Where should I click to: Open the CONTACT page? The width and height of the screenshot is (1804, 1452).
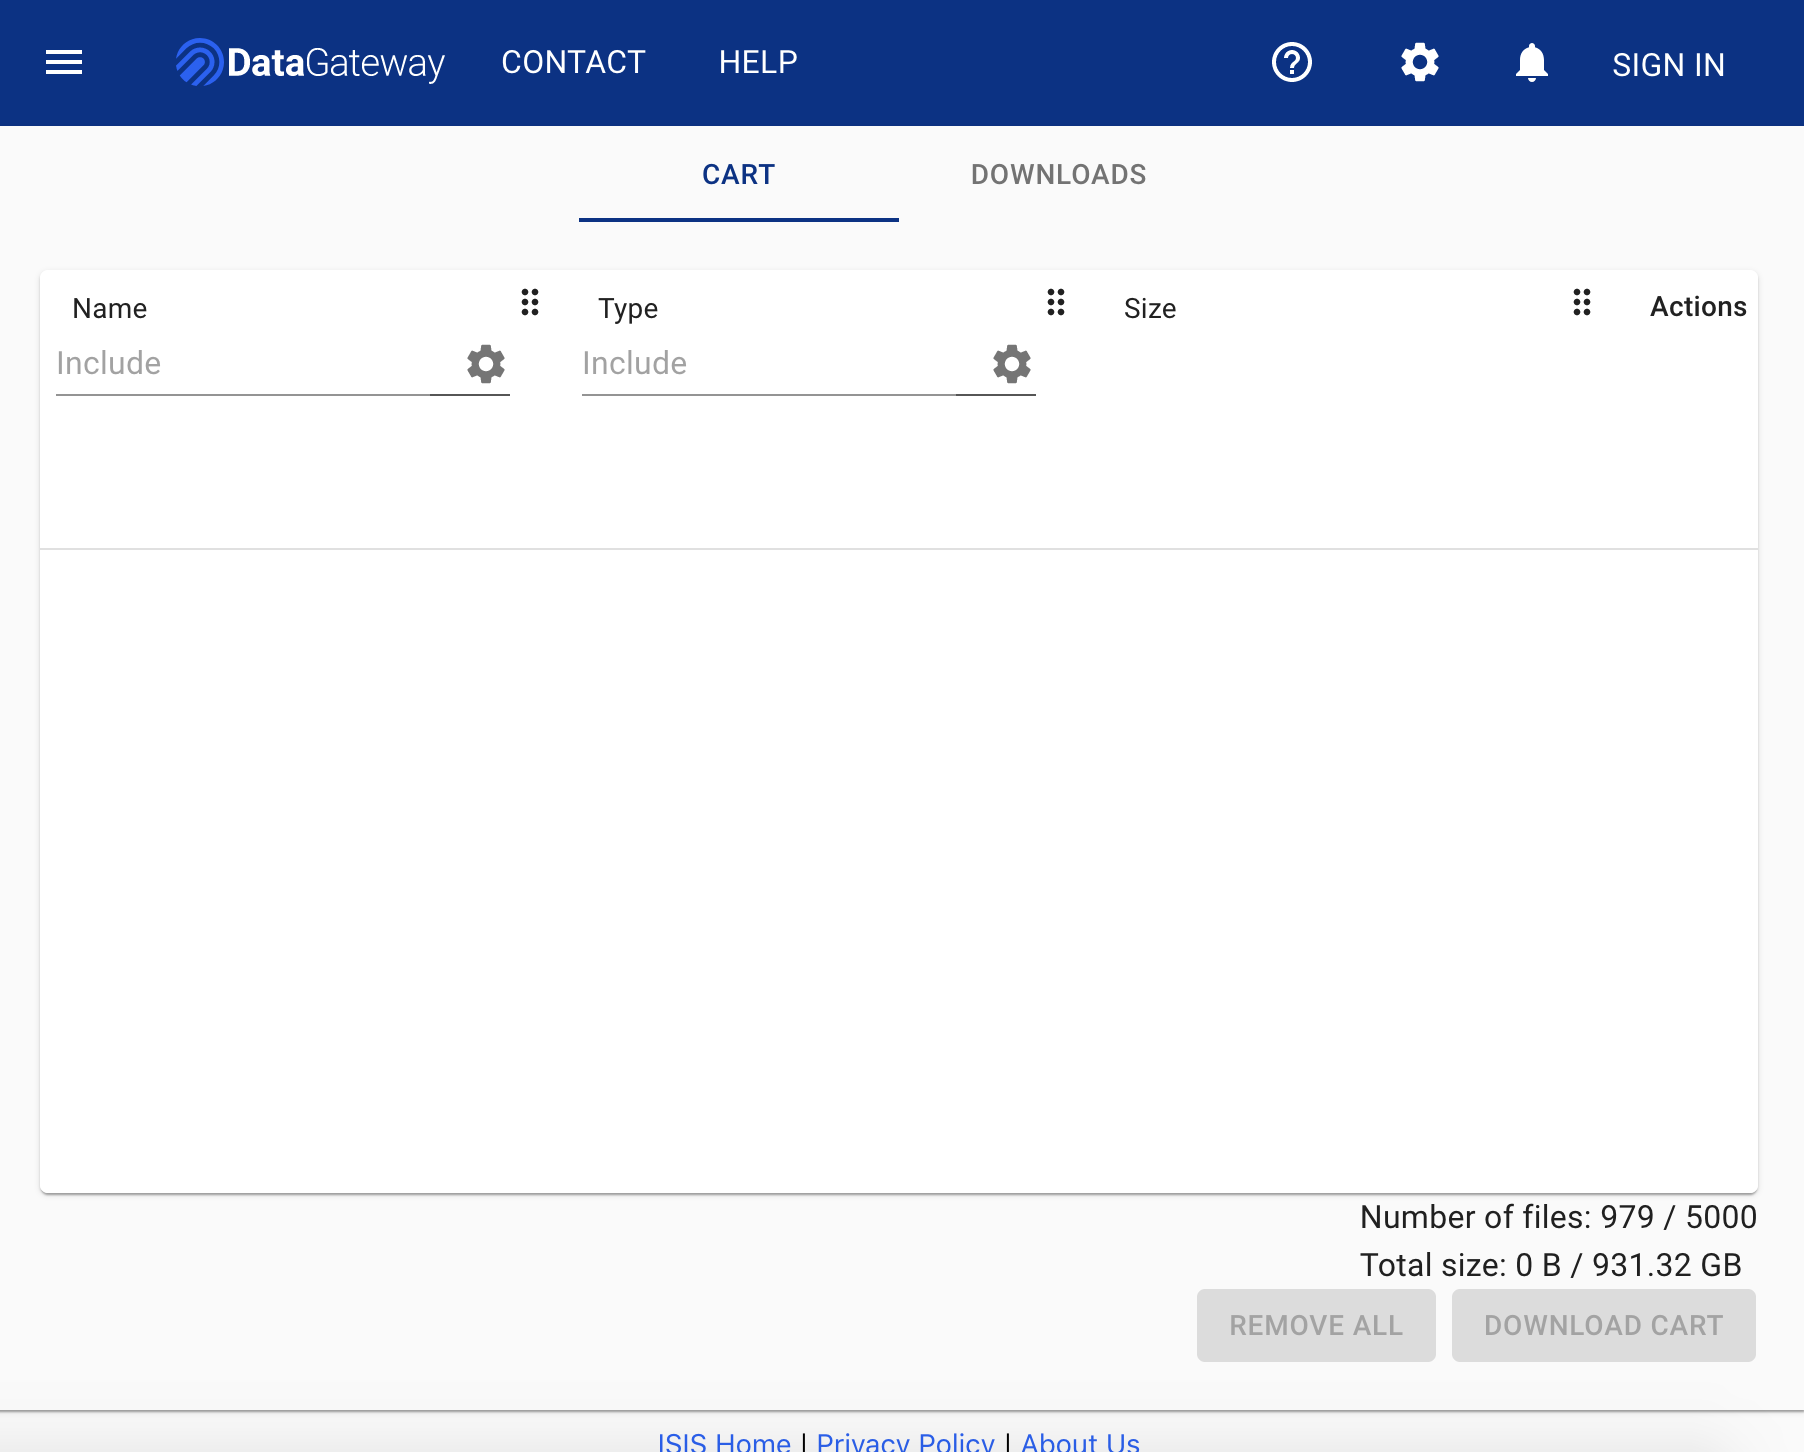tap(573, 62)
